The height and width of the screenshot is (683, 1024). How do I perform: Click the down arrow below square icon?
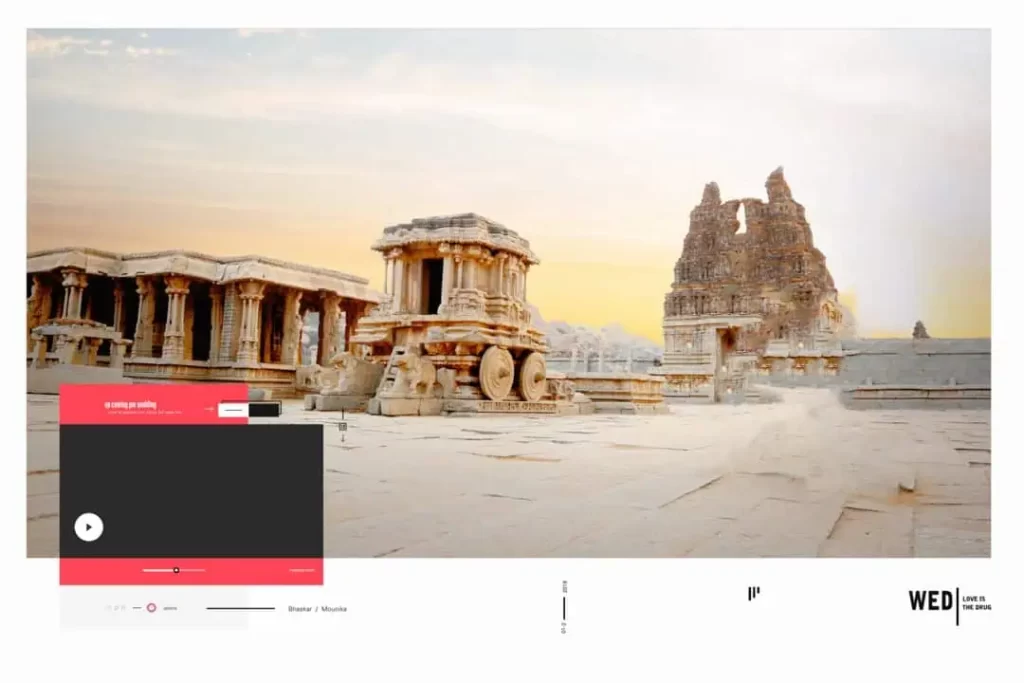[342, 438]
